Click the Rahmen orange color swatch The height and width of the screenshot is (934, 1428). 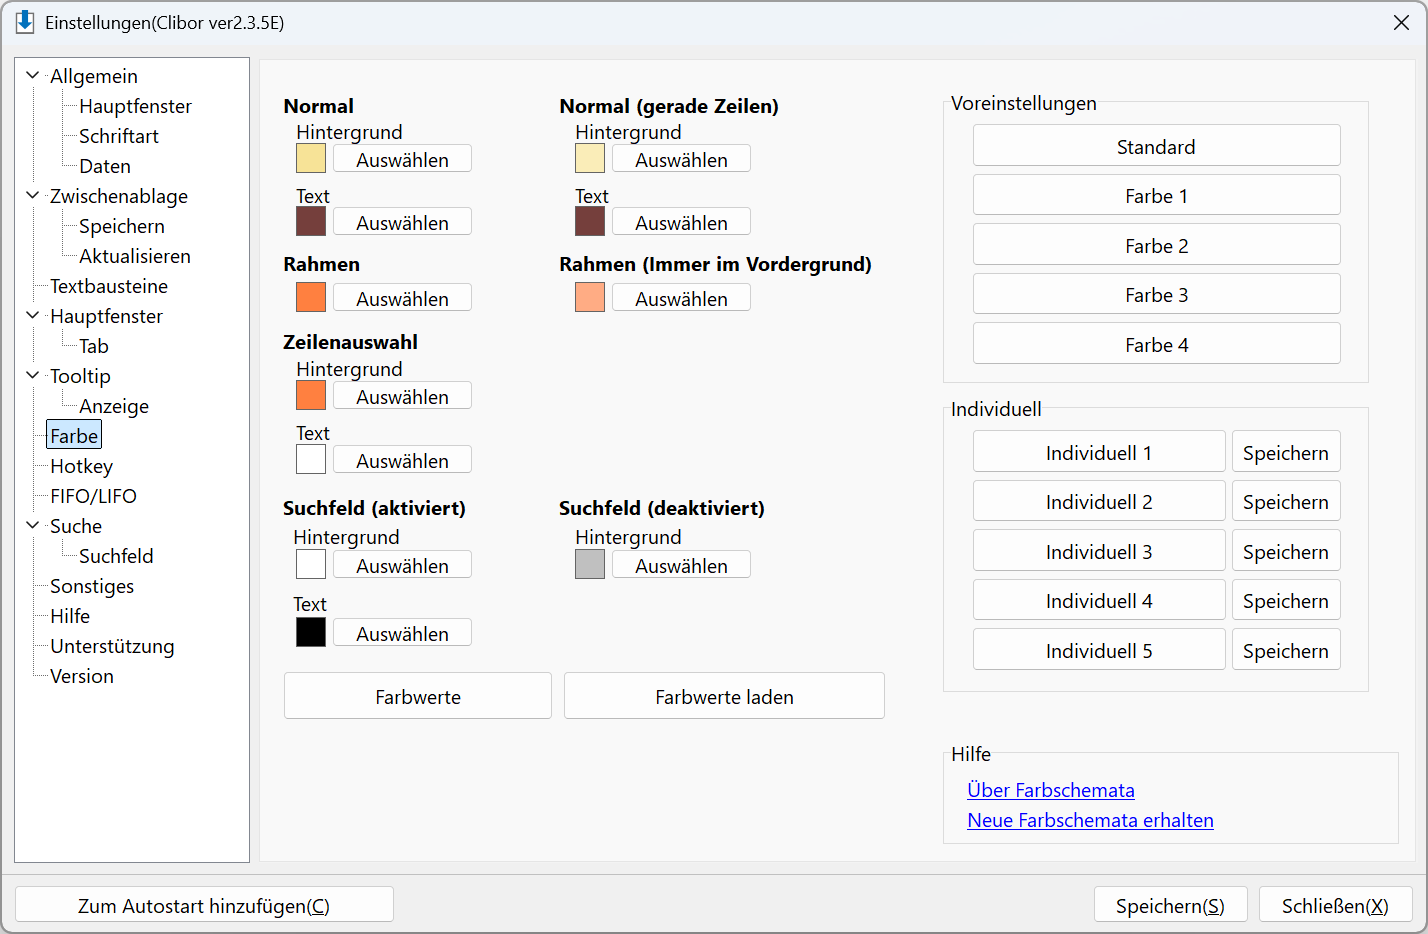[311, 297]
